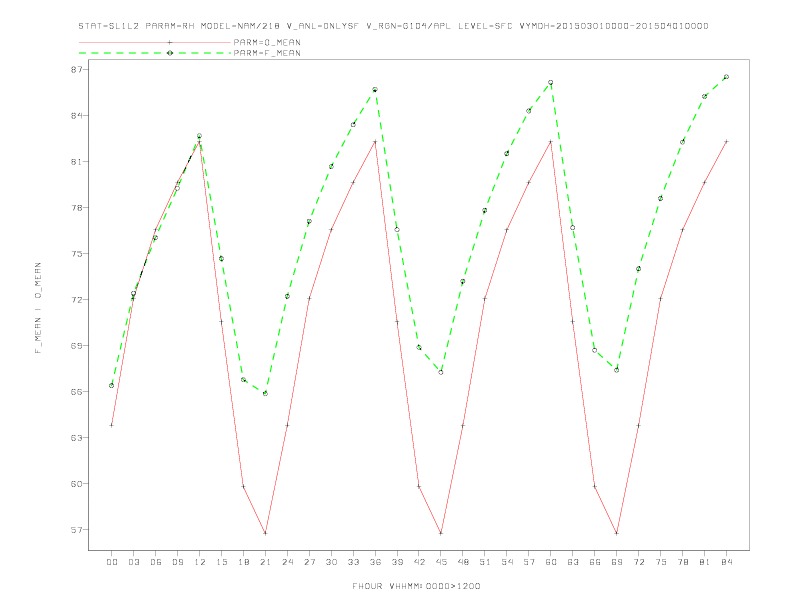
Task: Click the x-axis tick label 27
Action: pyautogui.click(x=309, y=562)
